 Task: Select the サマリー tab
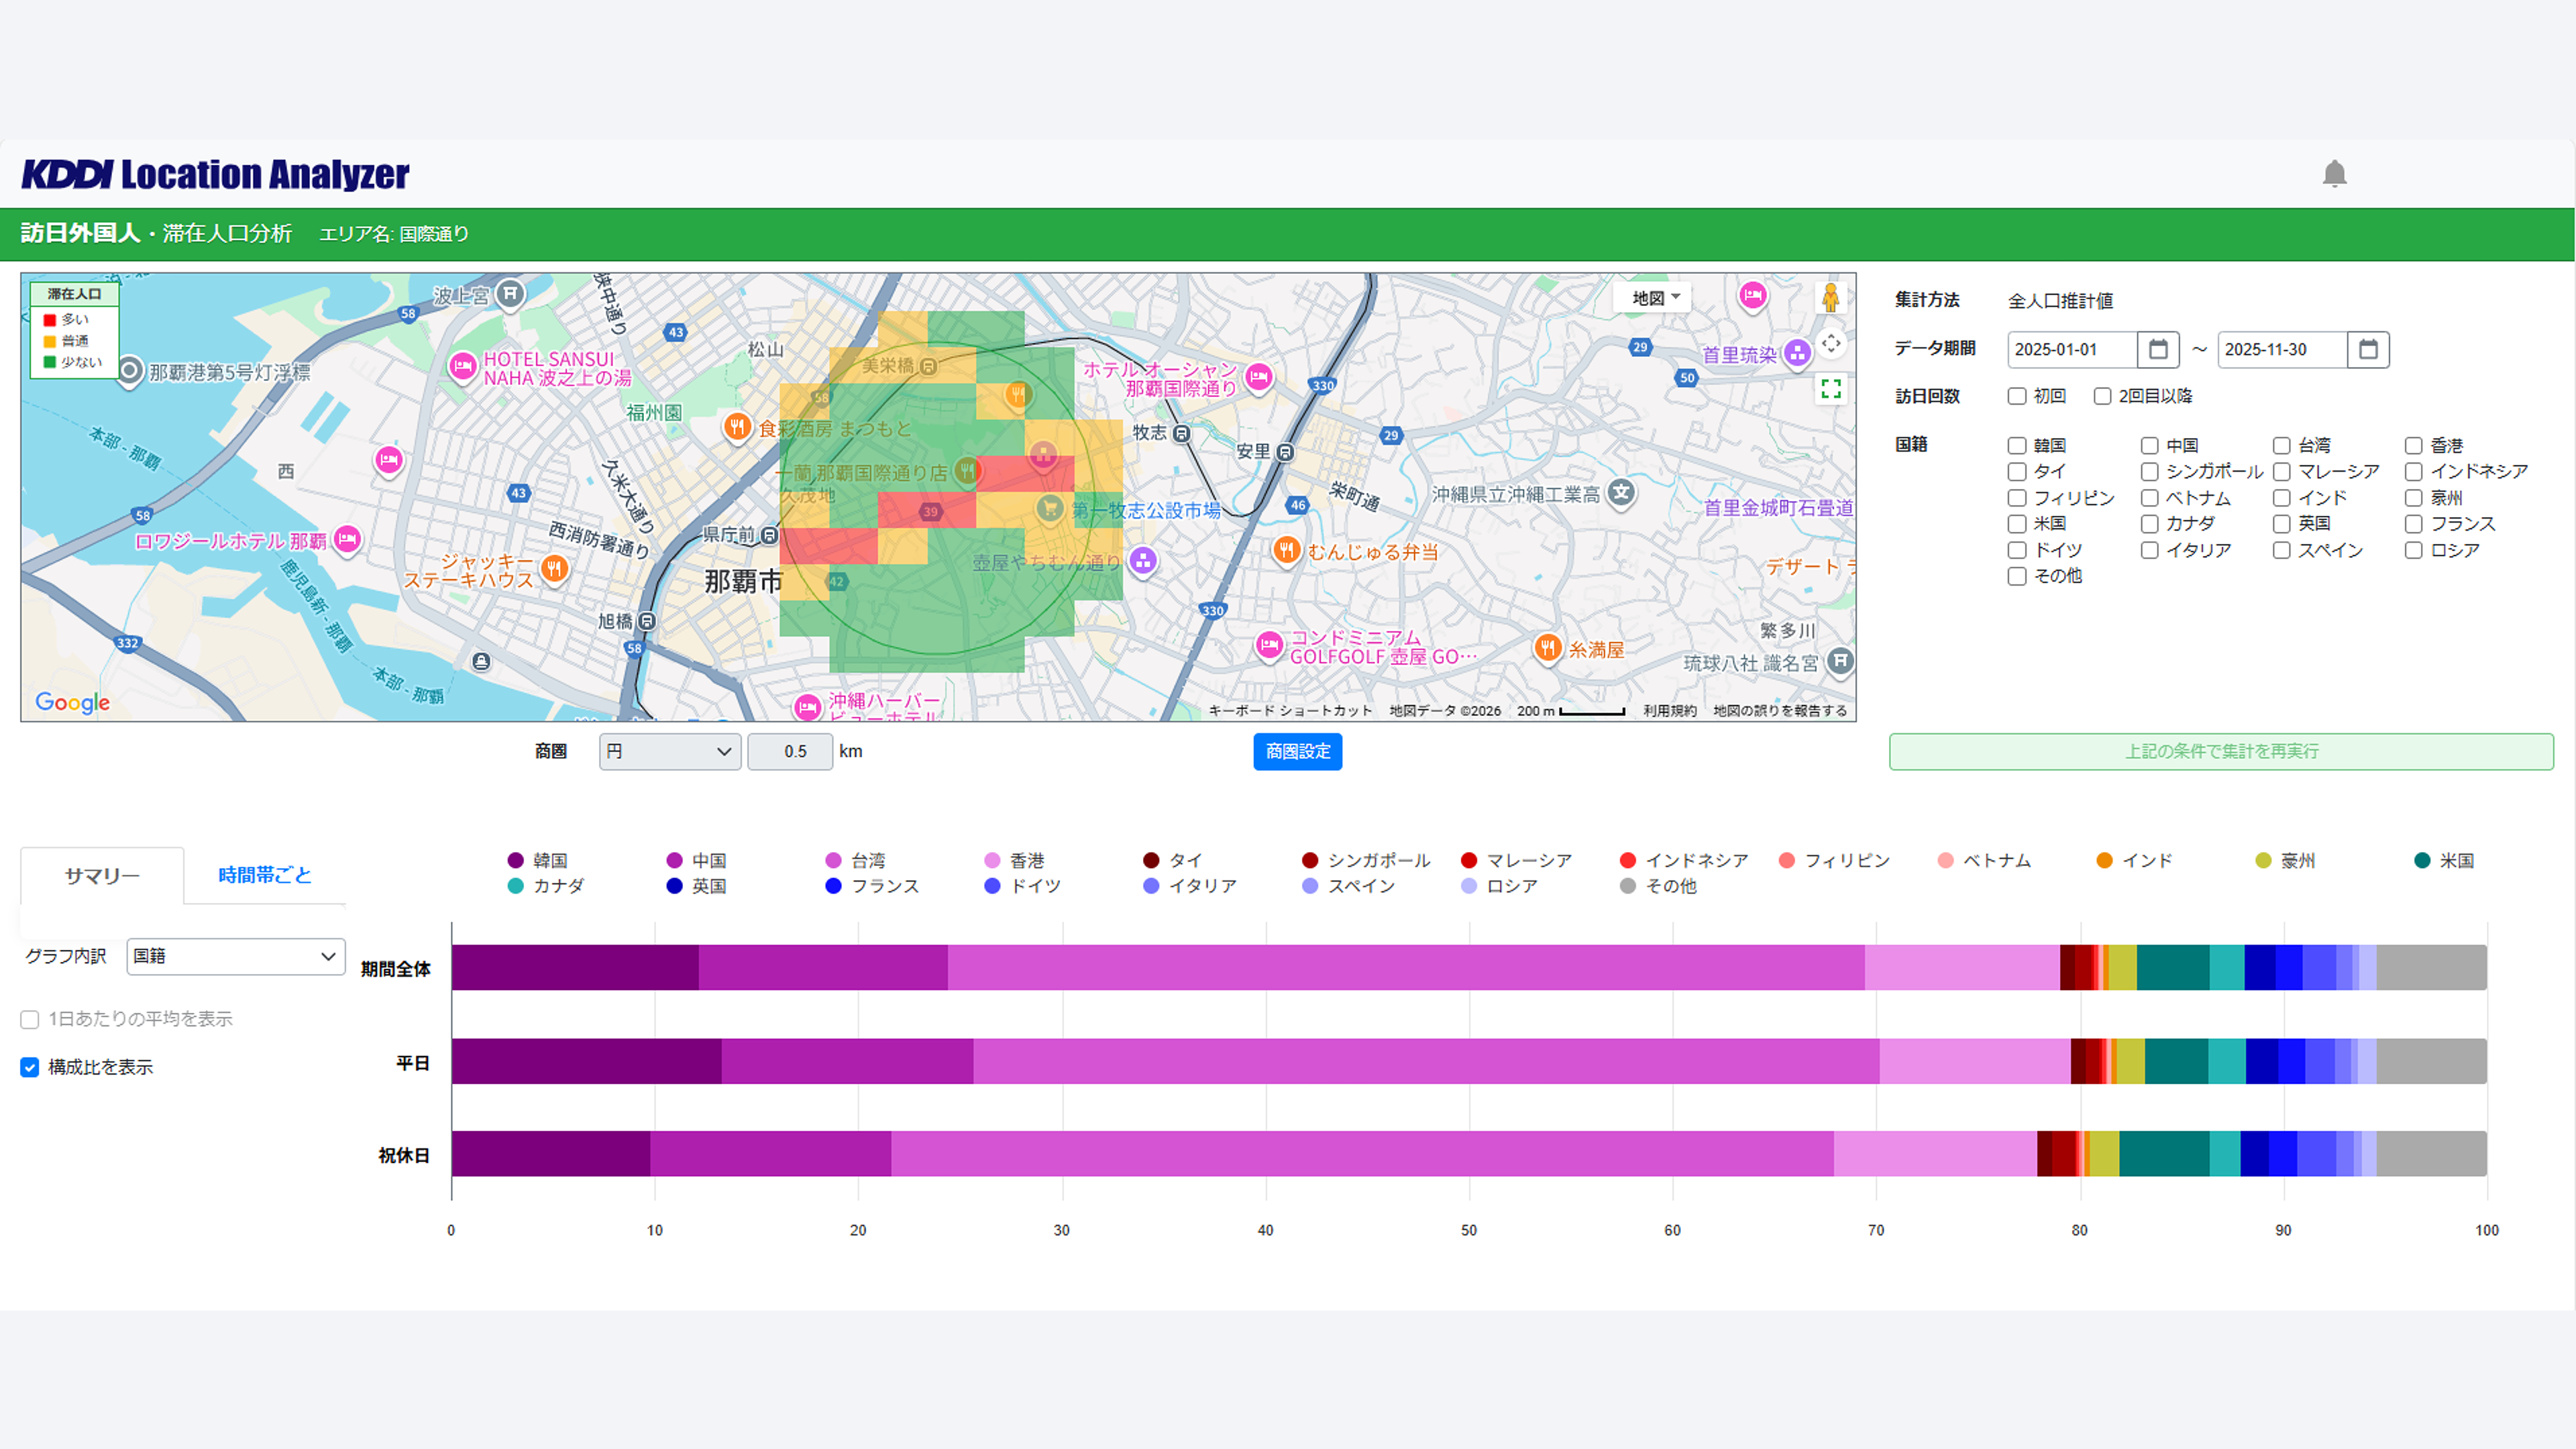click(x=102, y=876)
